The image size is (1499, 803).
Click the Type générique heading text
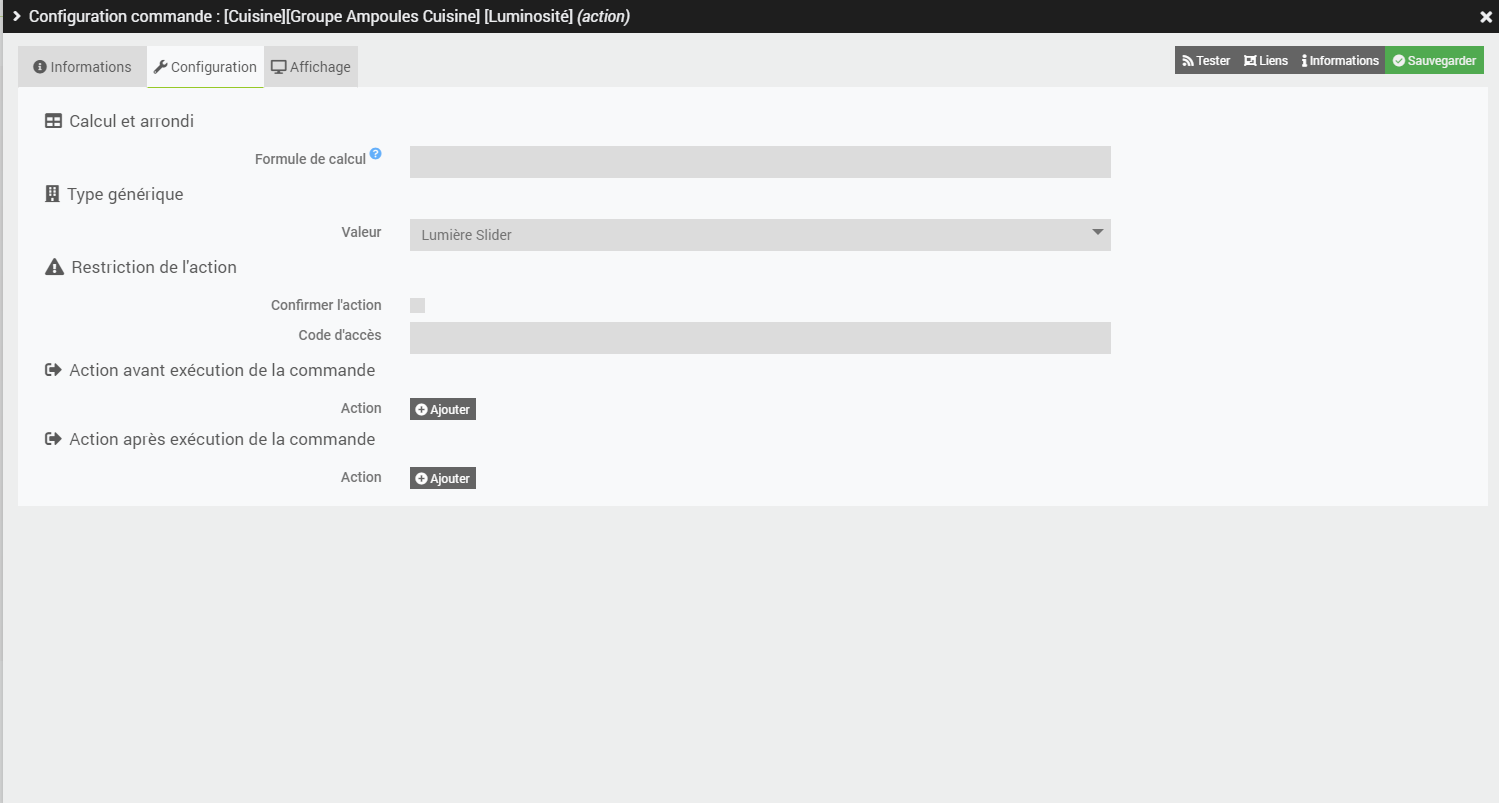pos(125,194)
